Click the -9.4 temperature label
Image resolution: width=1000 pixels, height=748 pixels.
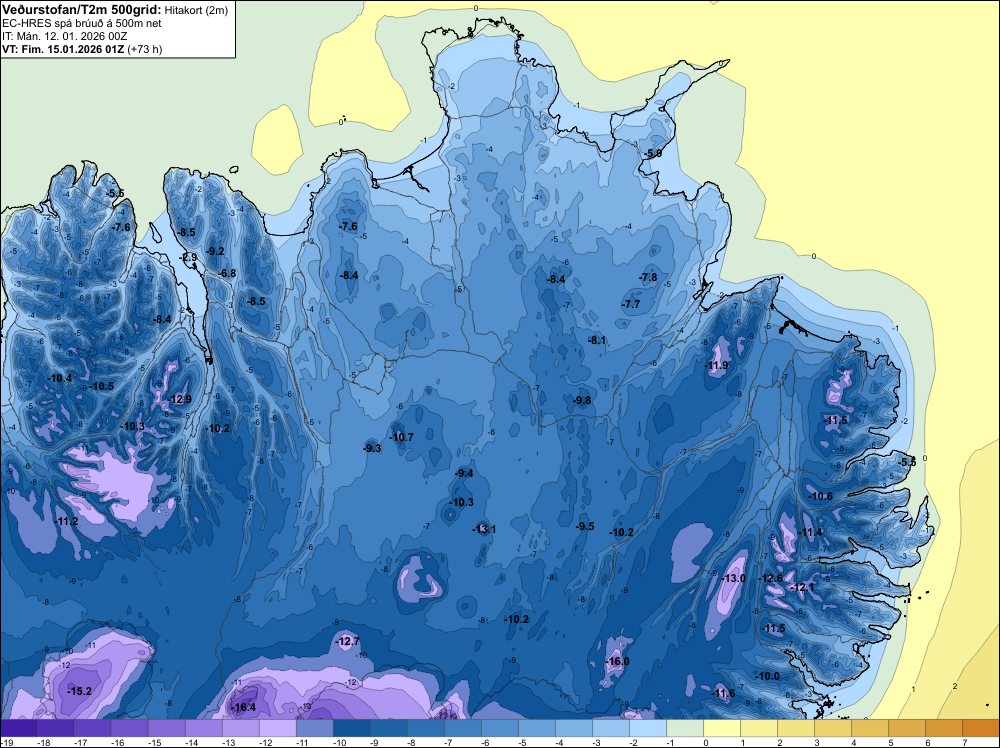[463, 473]
